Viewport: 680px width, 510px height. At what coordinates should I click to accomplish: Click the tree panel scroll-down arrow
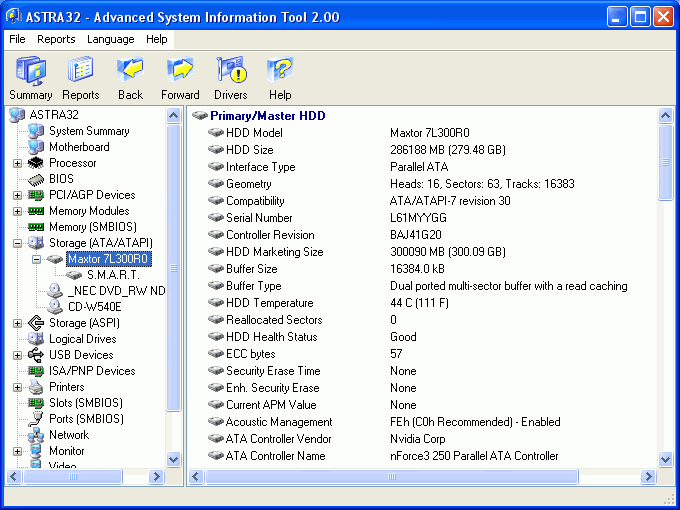173,459
